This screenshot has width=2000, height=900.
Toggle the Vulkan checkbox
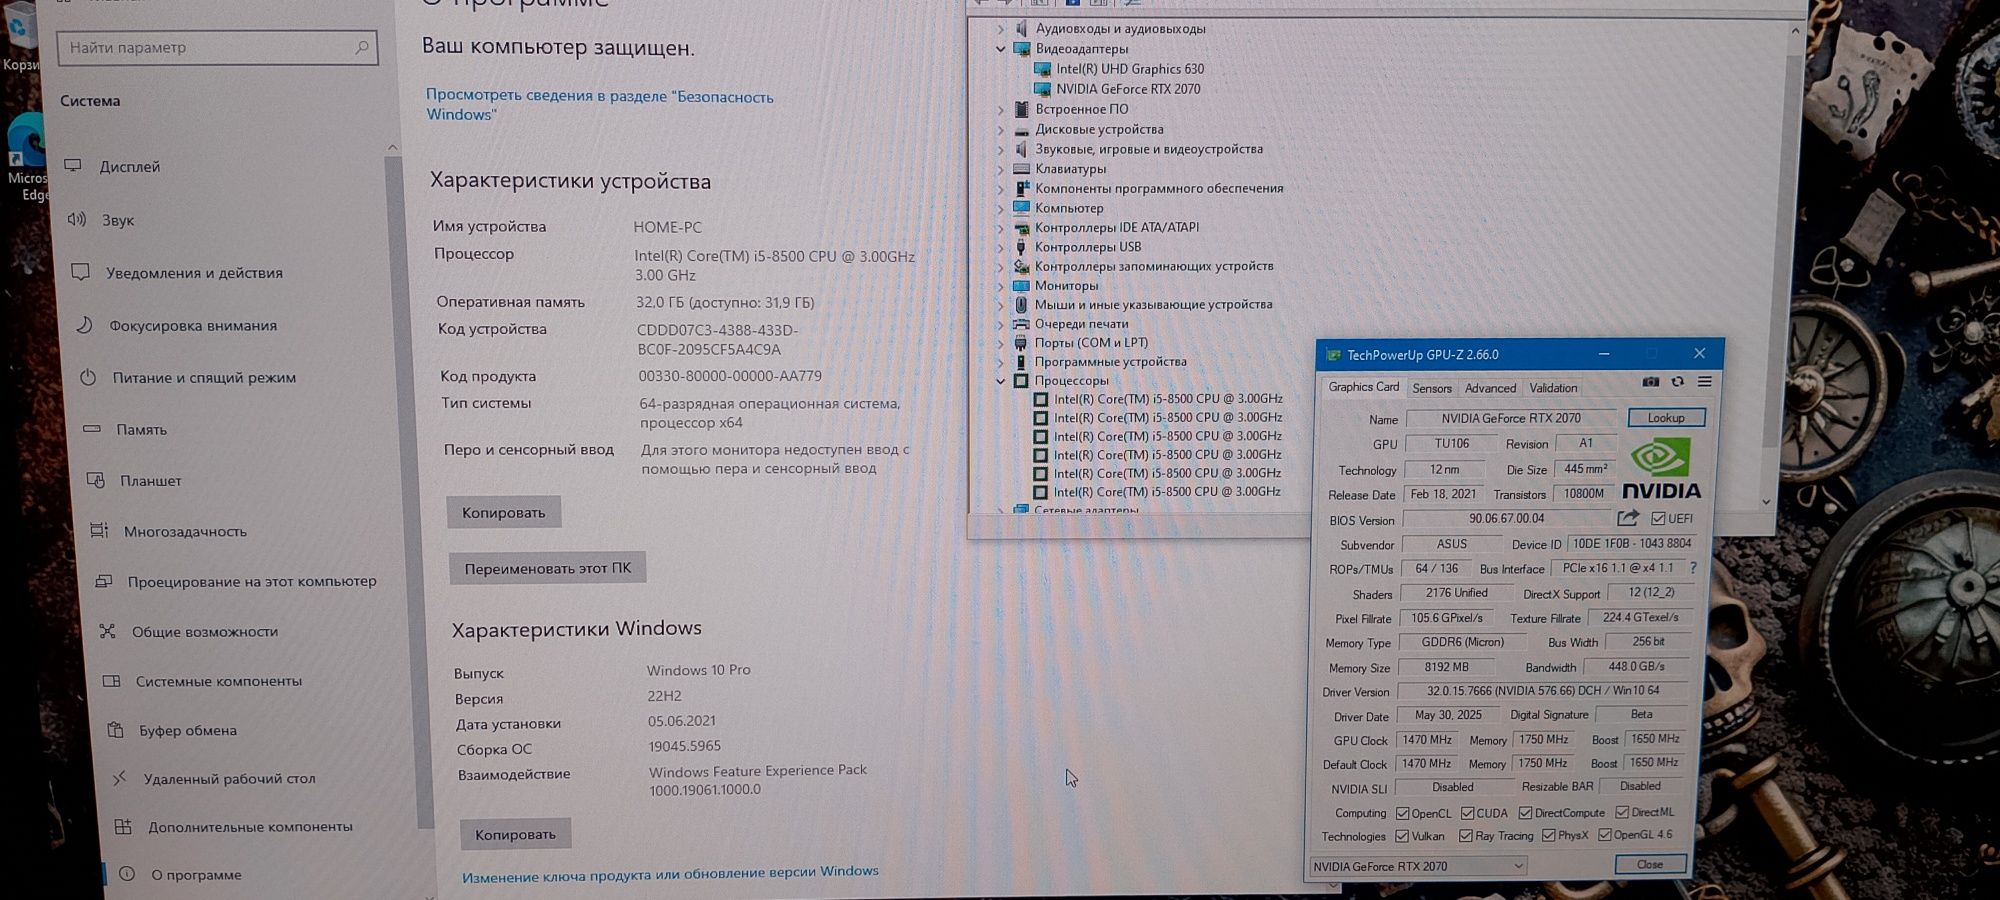pos(1402,836)
